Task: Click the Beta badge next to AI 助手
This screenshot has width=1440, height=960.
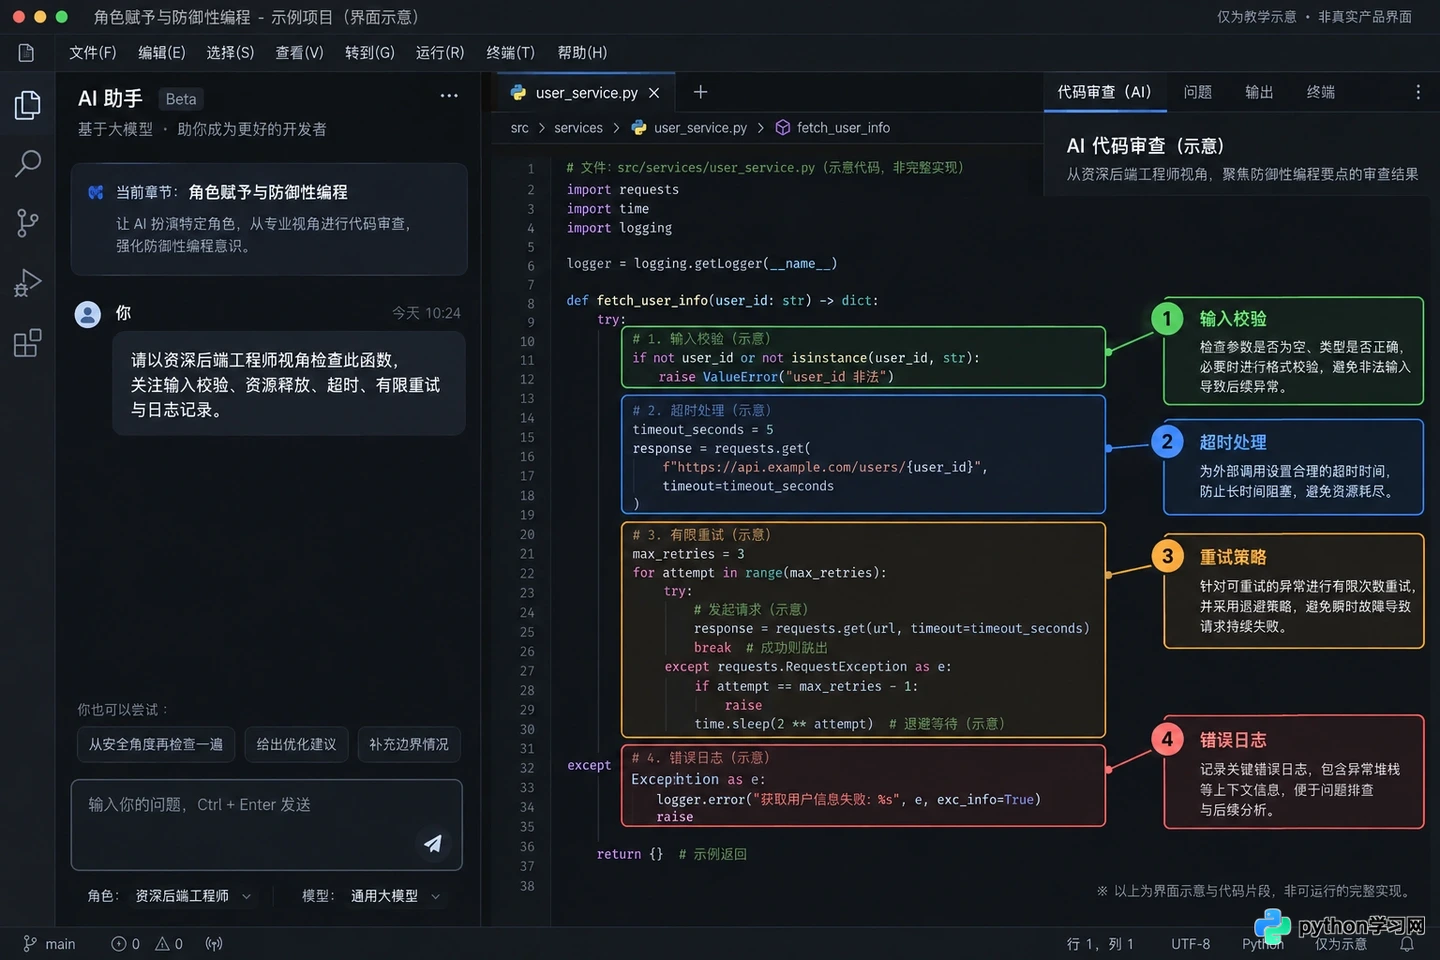Action: 181,99
